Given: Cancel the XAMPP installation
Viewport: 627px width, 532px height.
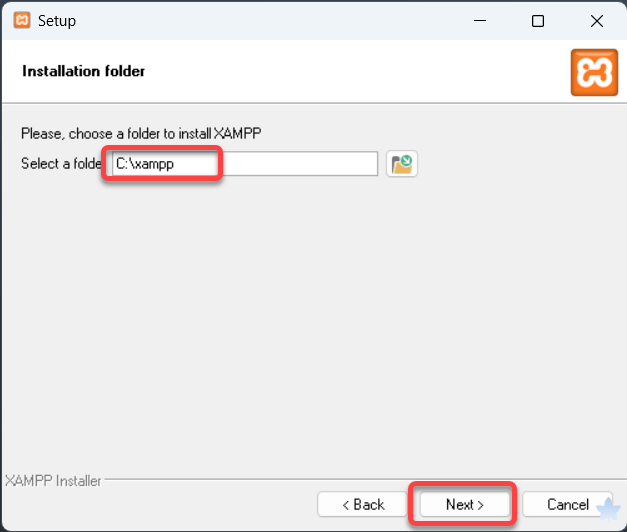Looking at the screenshot, I should [567, 504].
